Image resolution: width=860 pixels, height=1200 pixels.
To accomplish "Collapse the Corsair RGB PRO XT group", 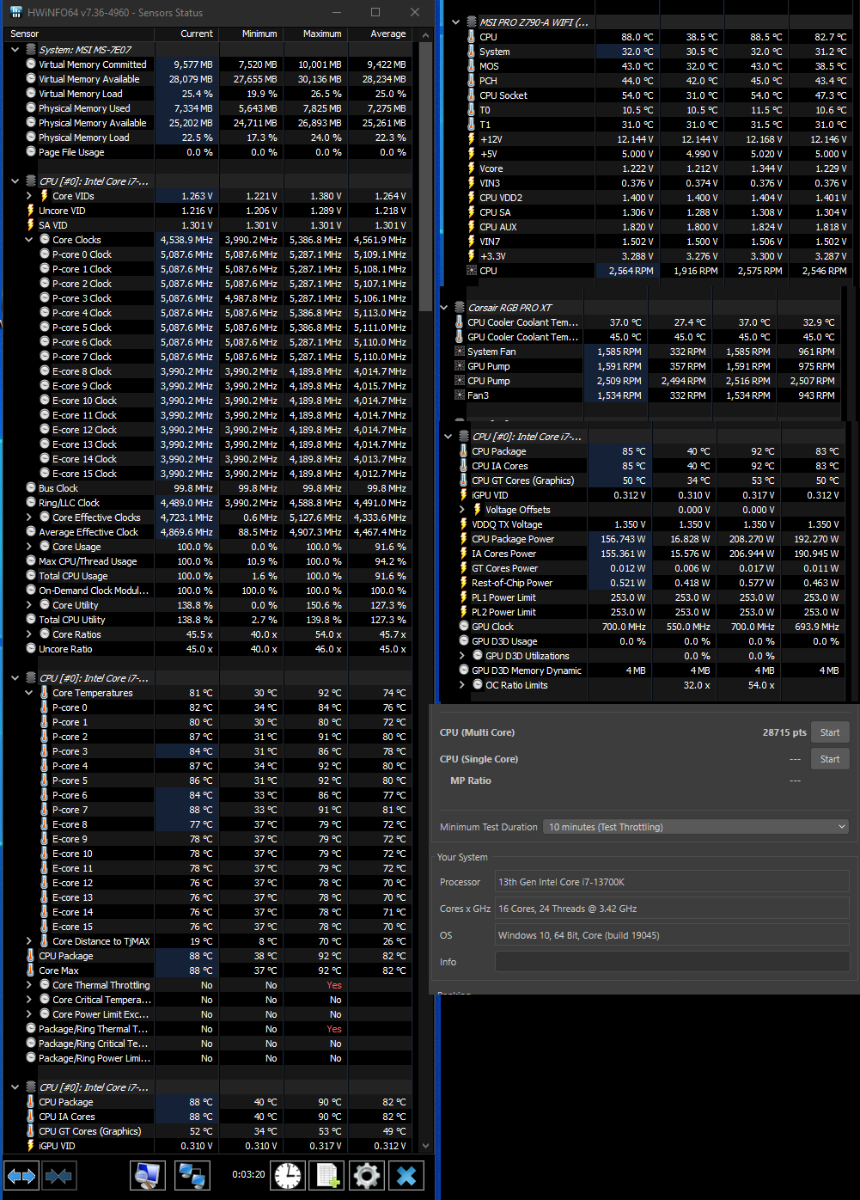I will pos(444,308).
